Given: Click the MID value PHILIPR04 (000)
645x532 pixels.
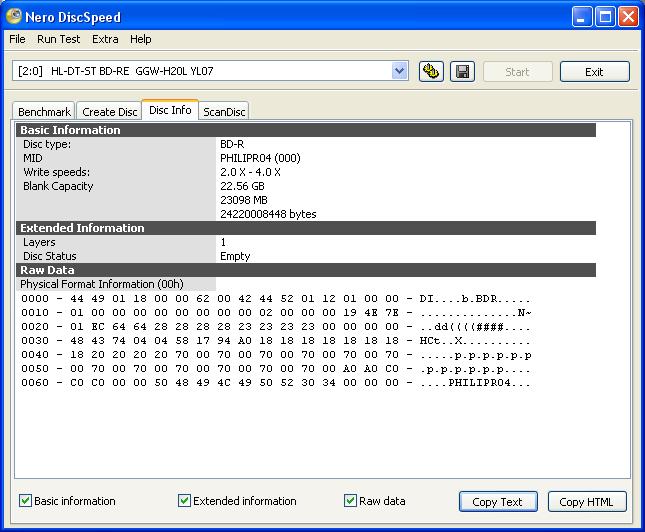Looking at the screenshot, I should (260, 158).
